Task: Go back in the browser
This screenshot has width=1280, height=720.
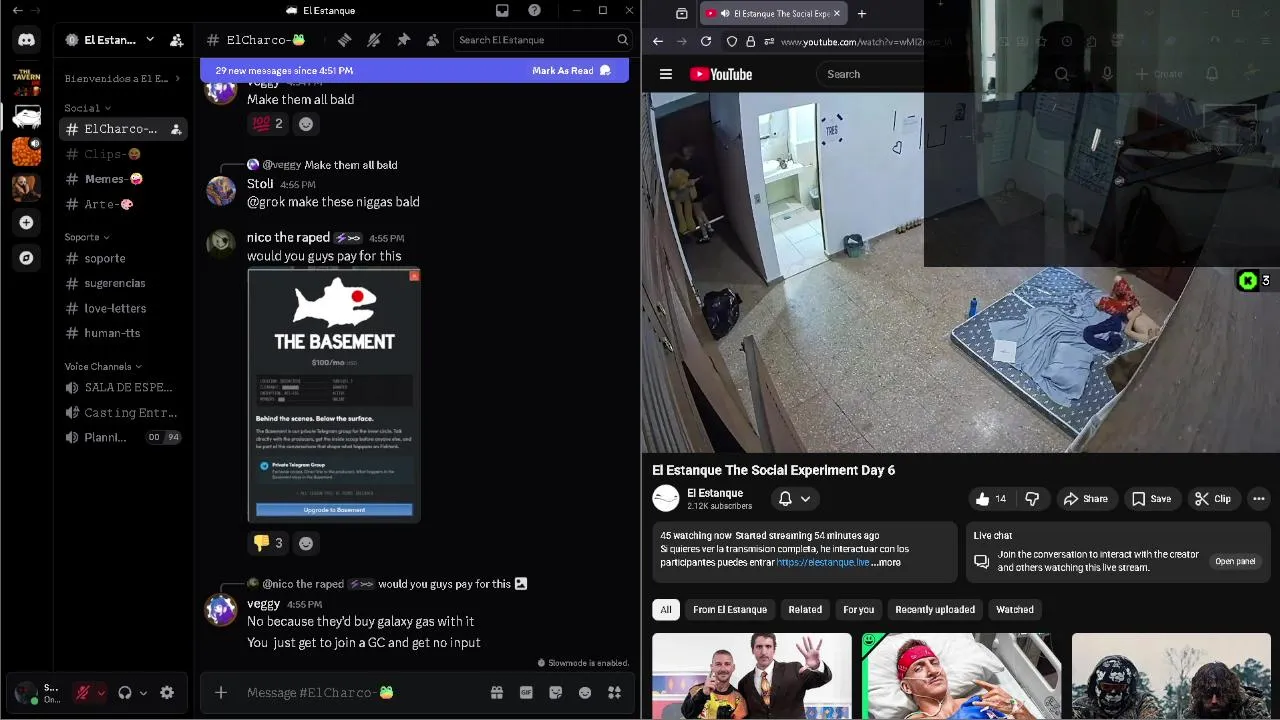Action: click(657, 41)
